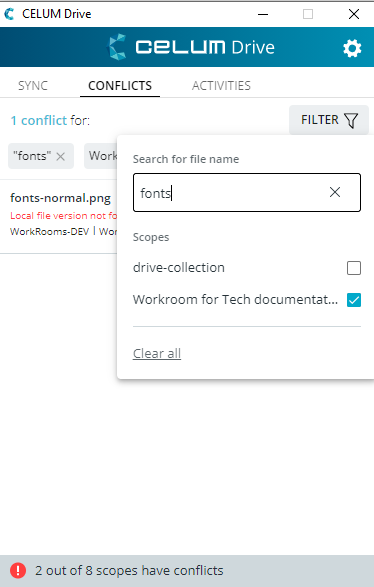
Task: Close the CELUM Drive window
Action: pos(354,14)
